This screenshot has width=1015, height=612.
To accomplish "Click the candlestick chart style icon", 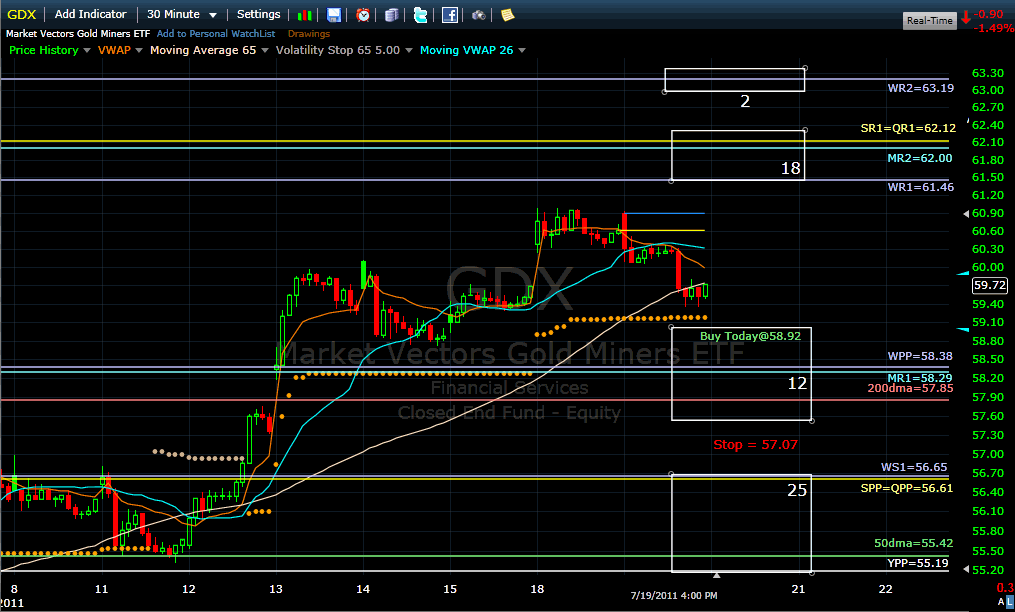I will click(307, 15).
